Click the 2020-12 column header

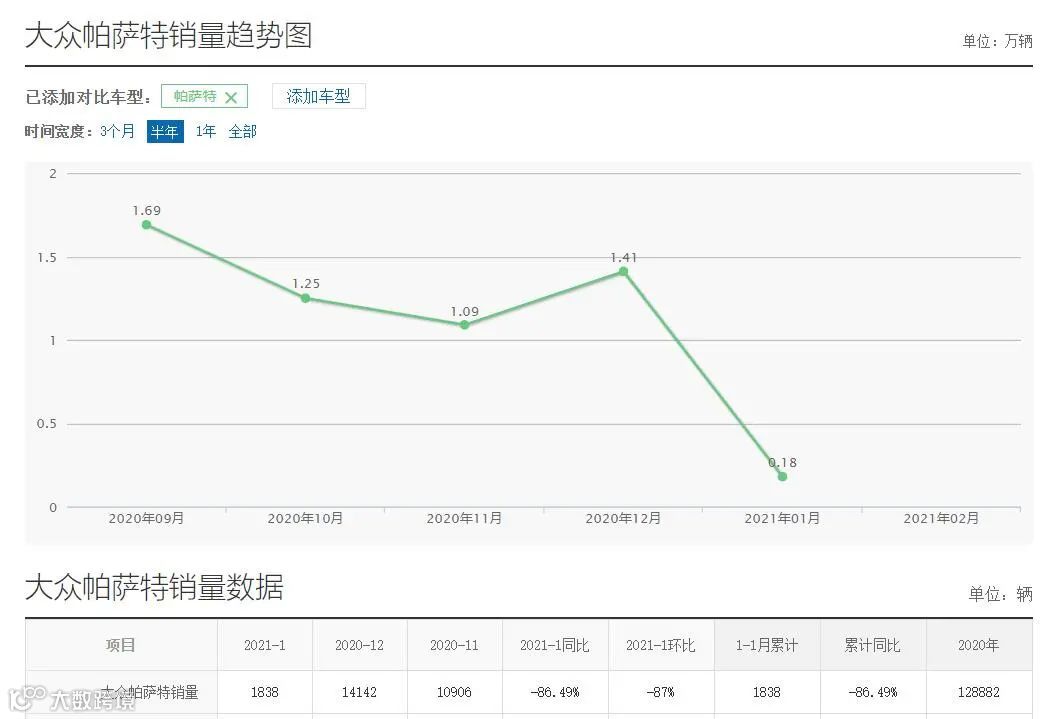(359, 645)
